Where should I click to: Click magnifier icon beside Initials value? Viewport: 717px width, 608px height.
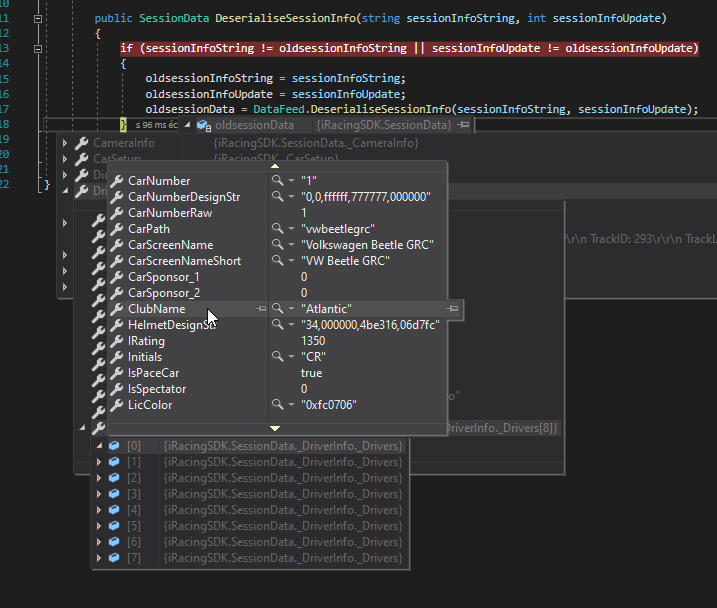click(277, 356)
